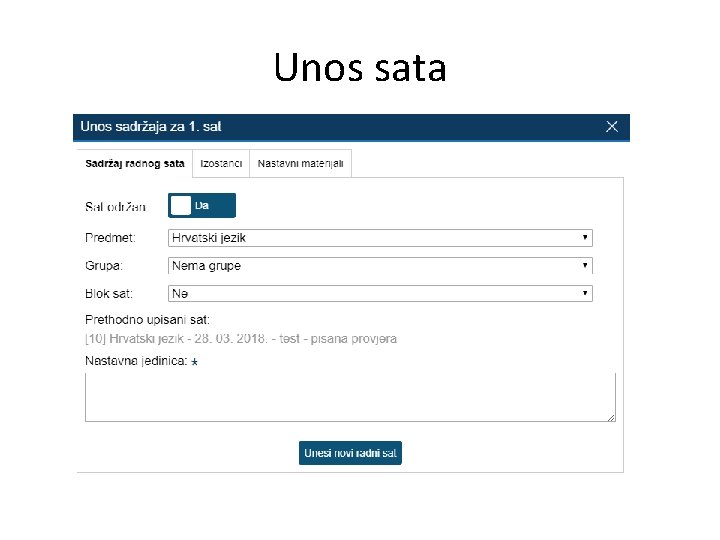Close the Unos sadržaja dialog with X
The width and height of the screenshot is (720, 540).
(612, 126)
